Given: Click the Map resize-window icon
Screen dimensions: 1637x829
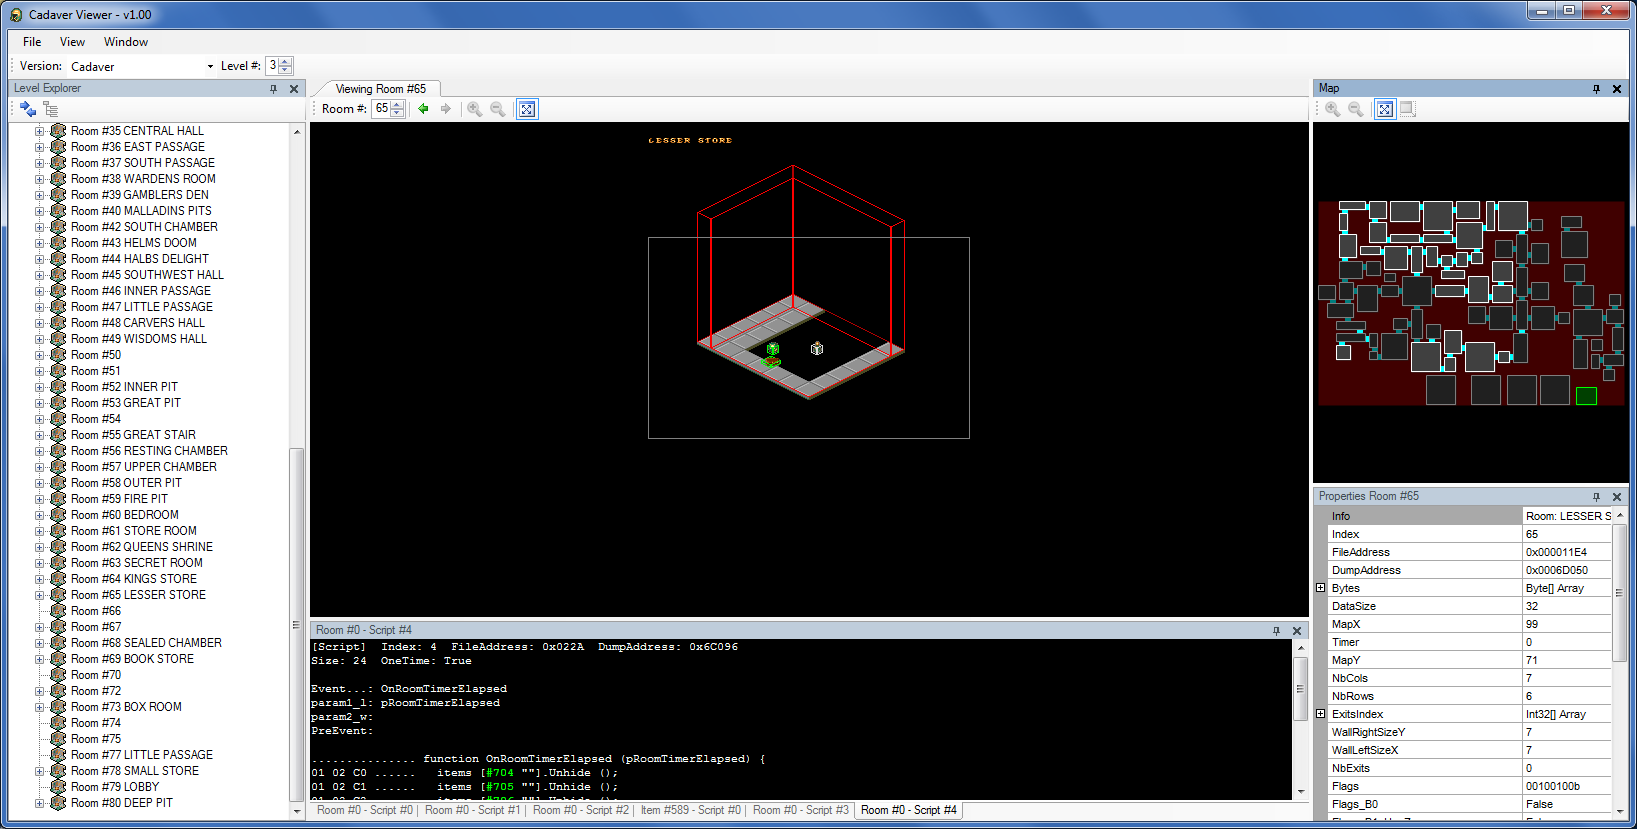Looking at the screenshot, I should pyautogui.click(x=1408, y=109).
